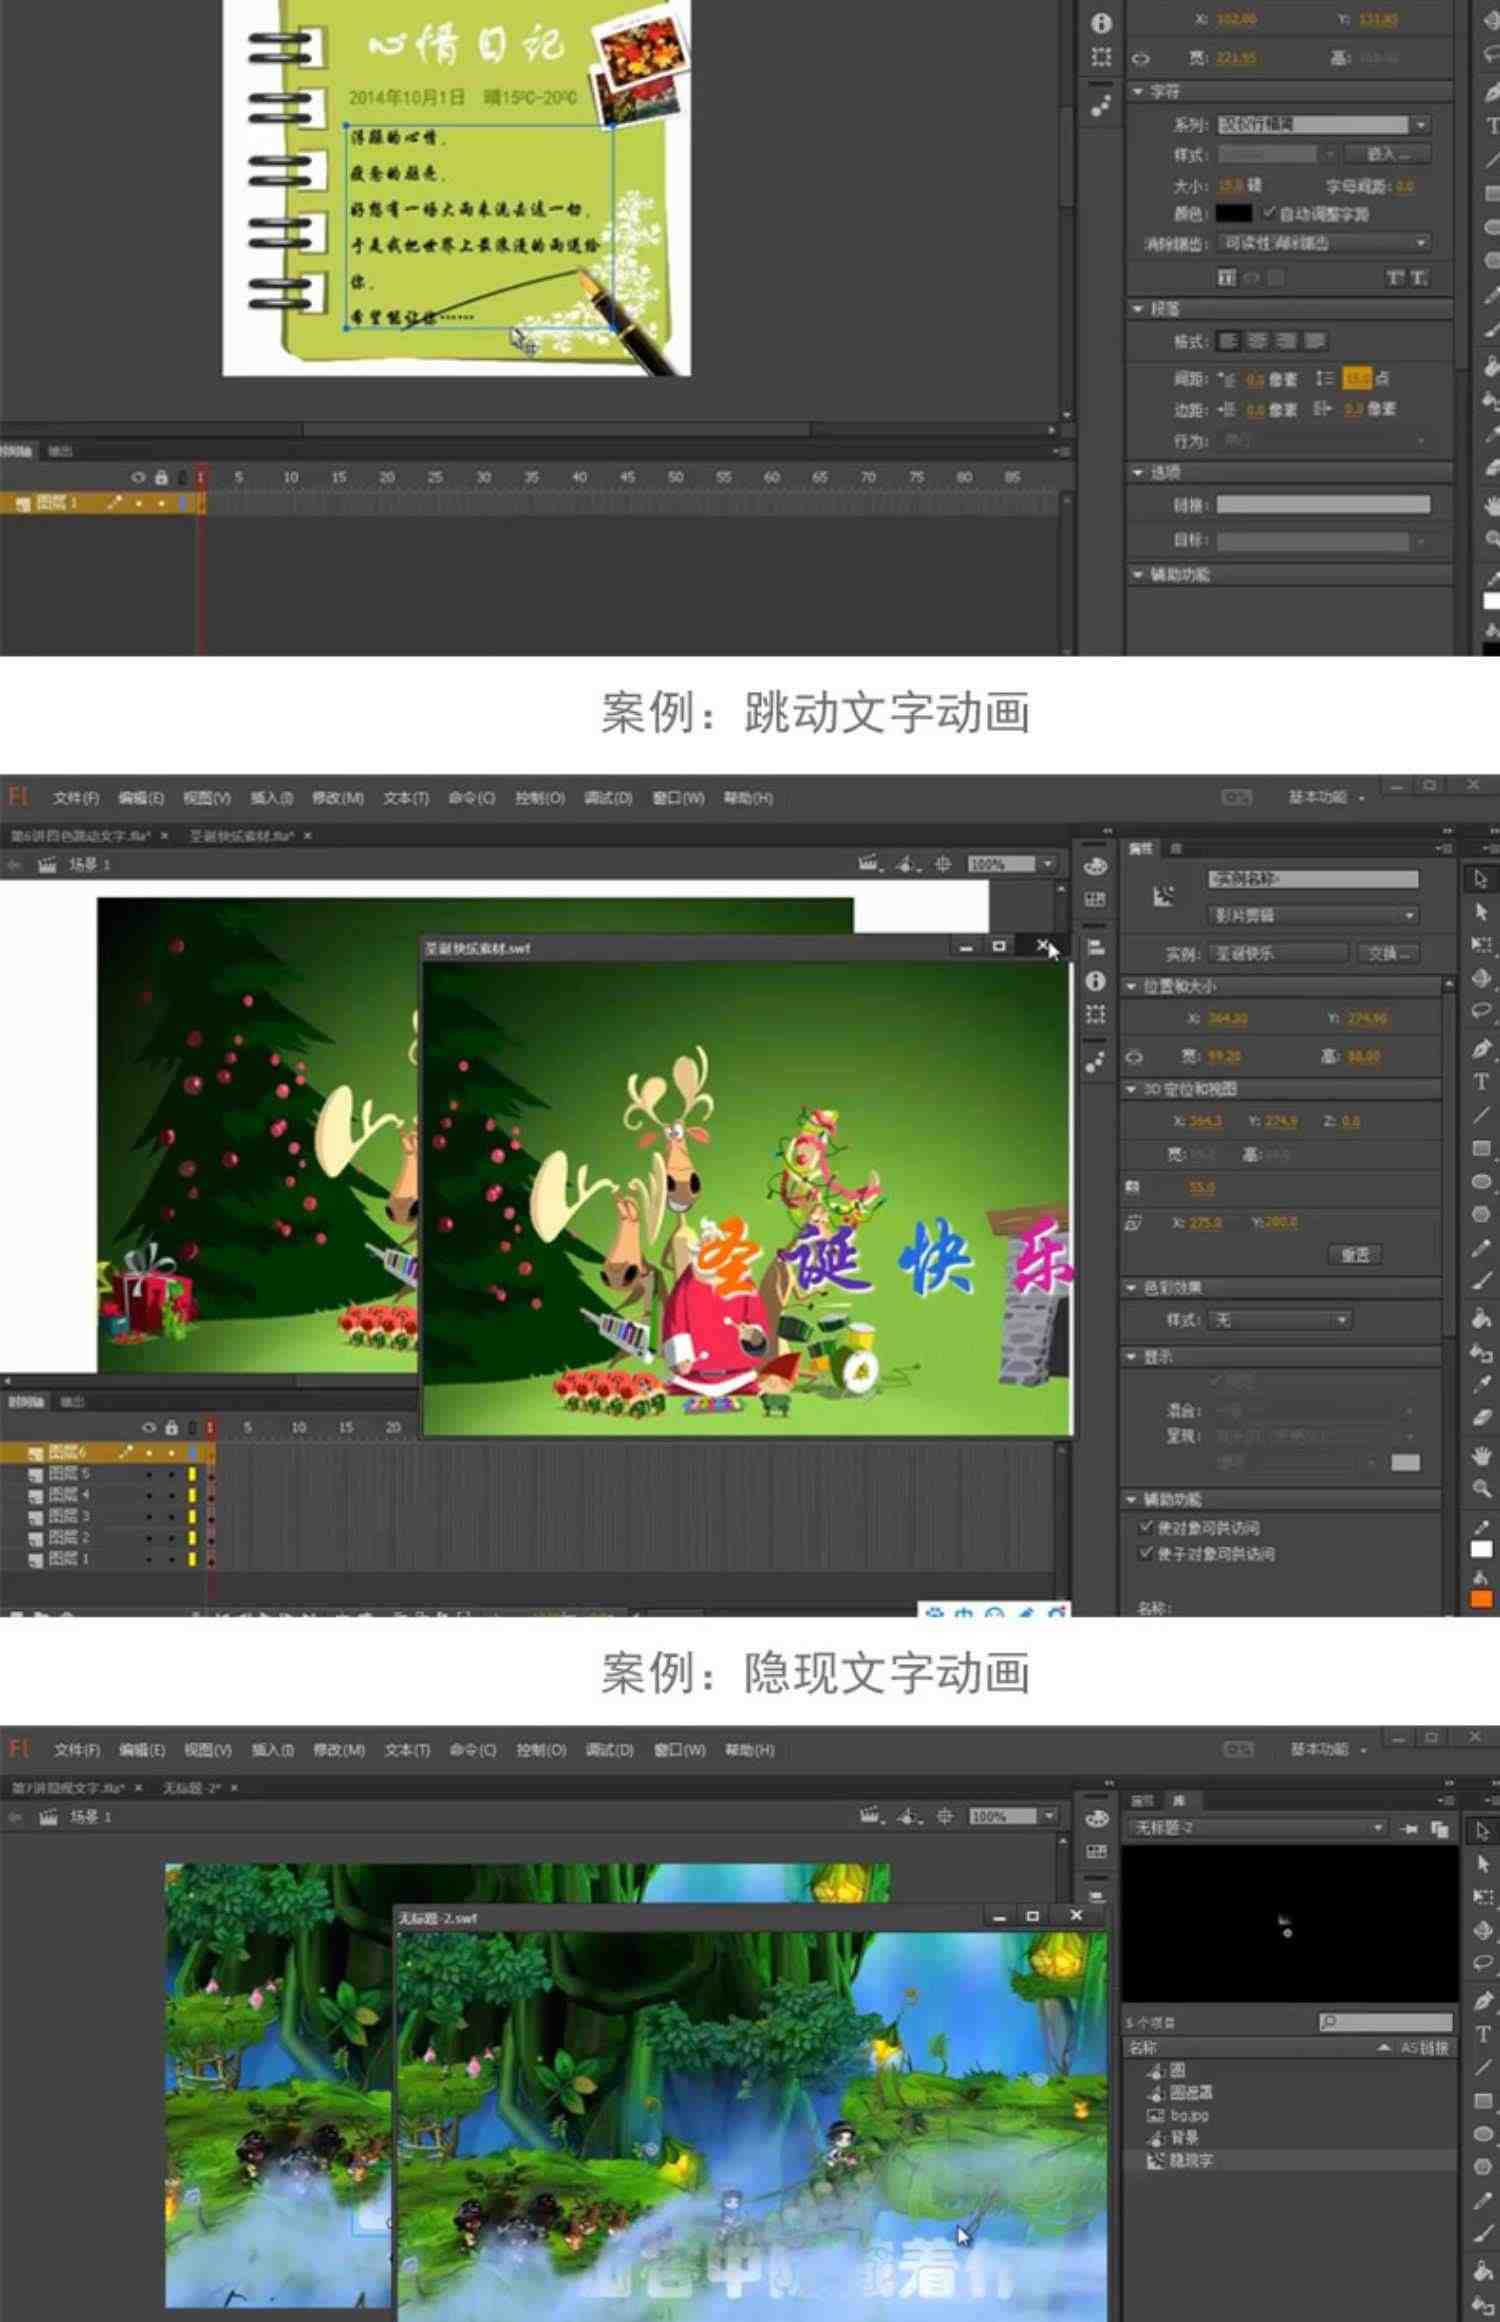
Task: Open the 基本功能 workspace dropdown in forest window
Action: pyautogui.click(x=1327, y=1750)
